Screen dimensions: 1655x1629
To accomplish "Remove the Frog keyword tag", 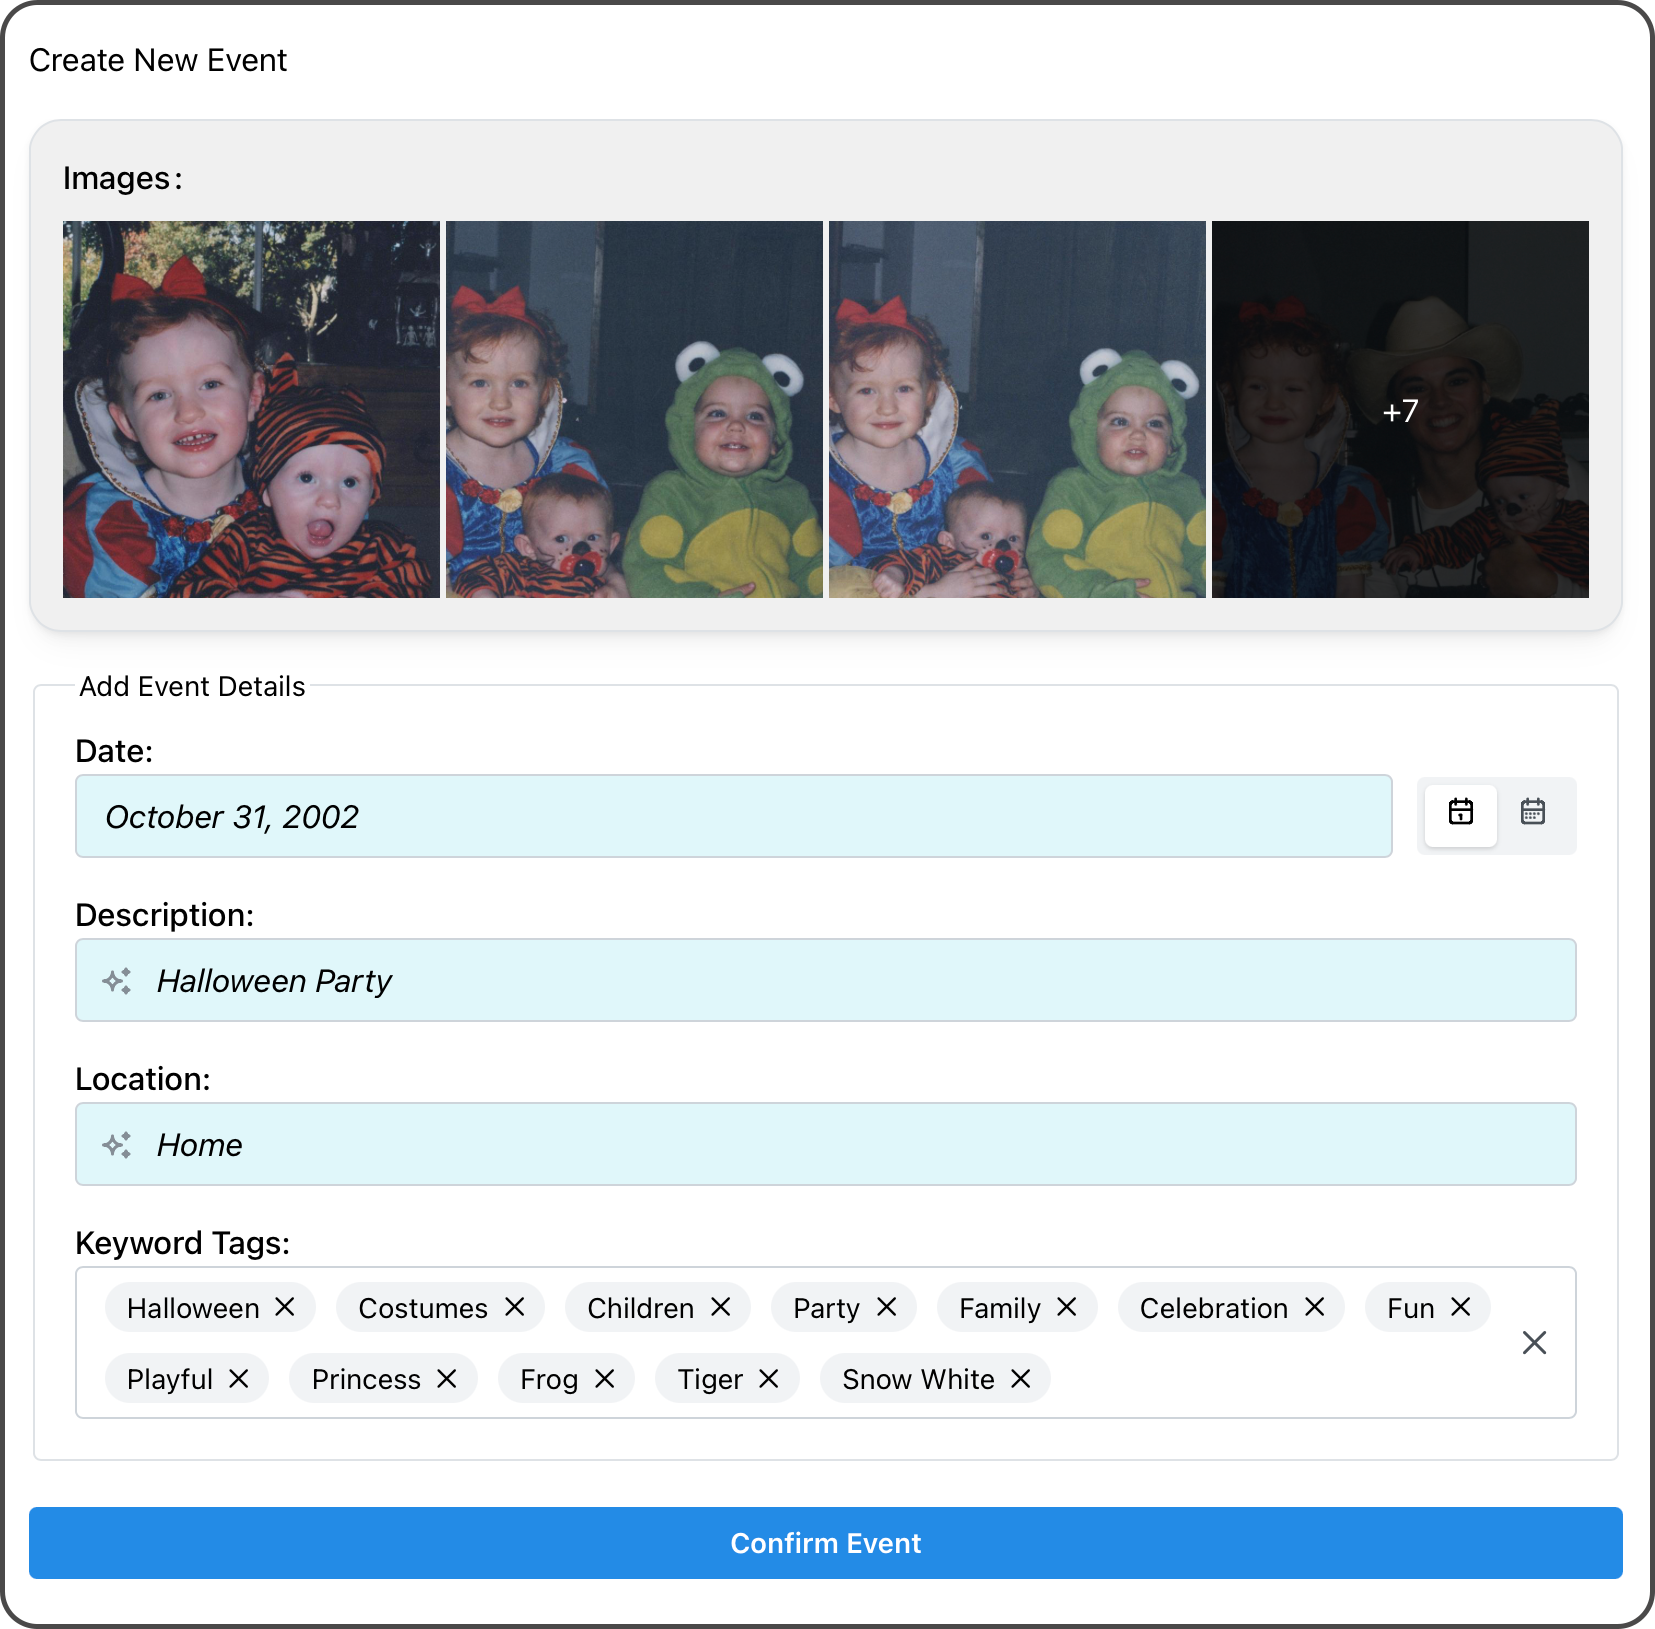I will tap(604, 1379).
